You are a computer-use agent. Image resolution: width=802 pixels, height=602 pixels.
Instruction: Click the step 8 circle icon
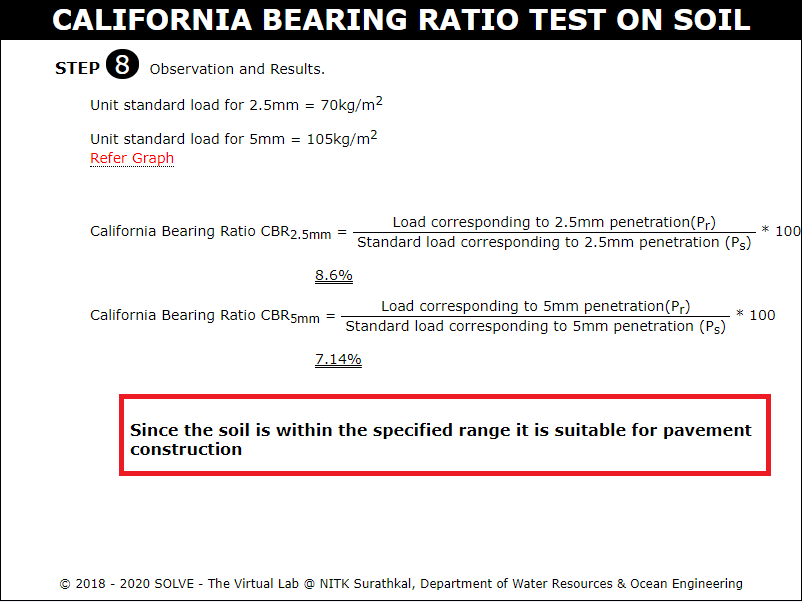tap(122, 64)
